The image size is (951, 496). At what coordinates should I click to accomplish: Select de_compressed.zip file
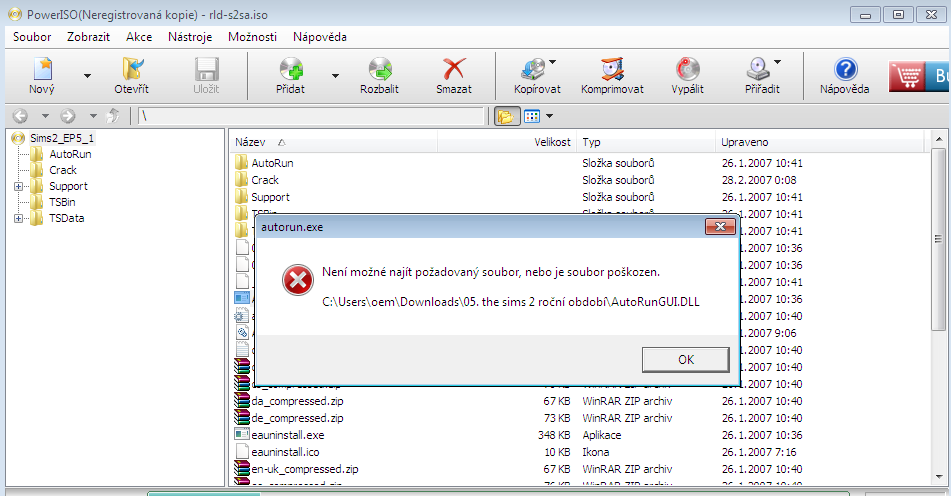[297, 418]
